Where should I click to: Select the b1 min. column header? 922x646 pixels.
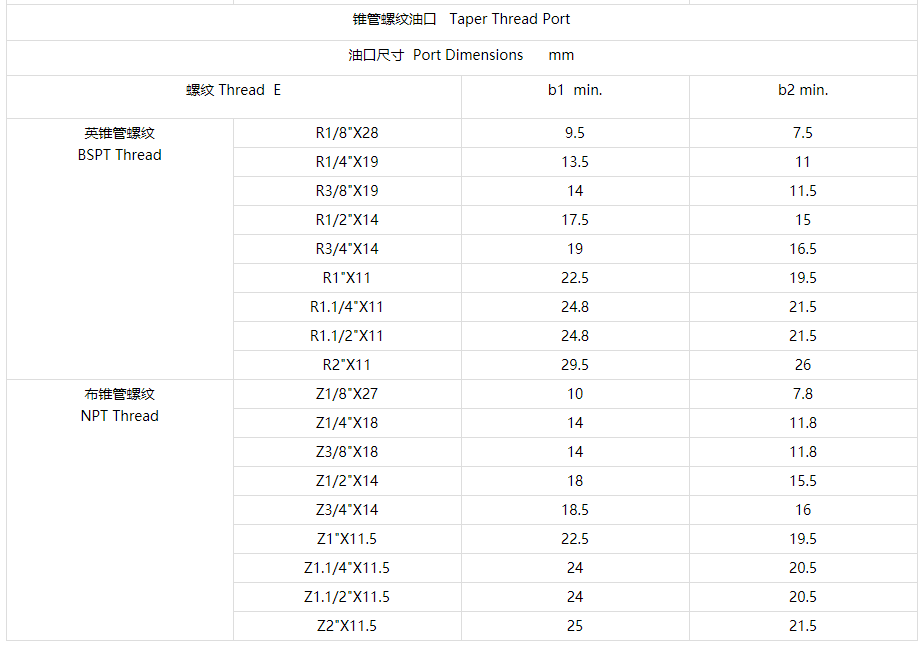click(x=575, y=97)
